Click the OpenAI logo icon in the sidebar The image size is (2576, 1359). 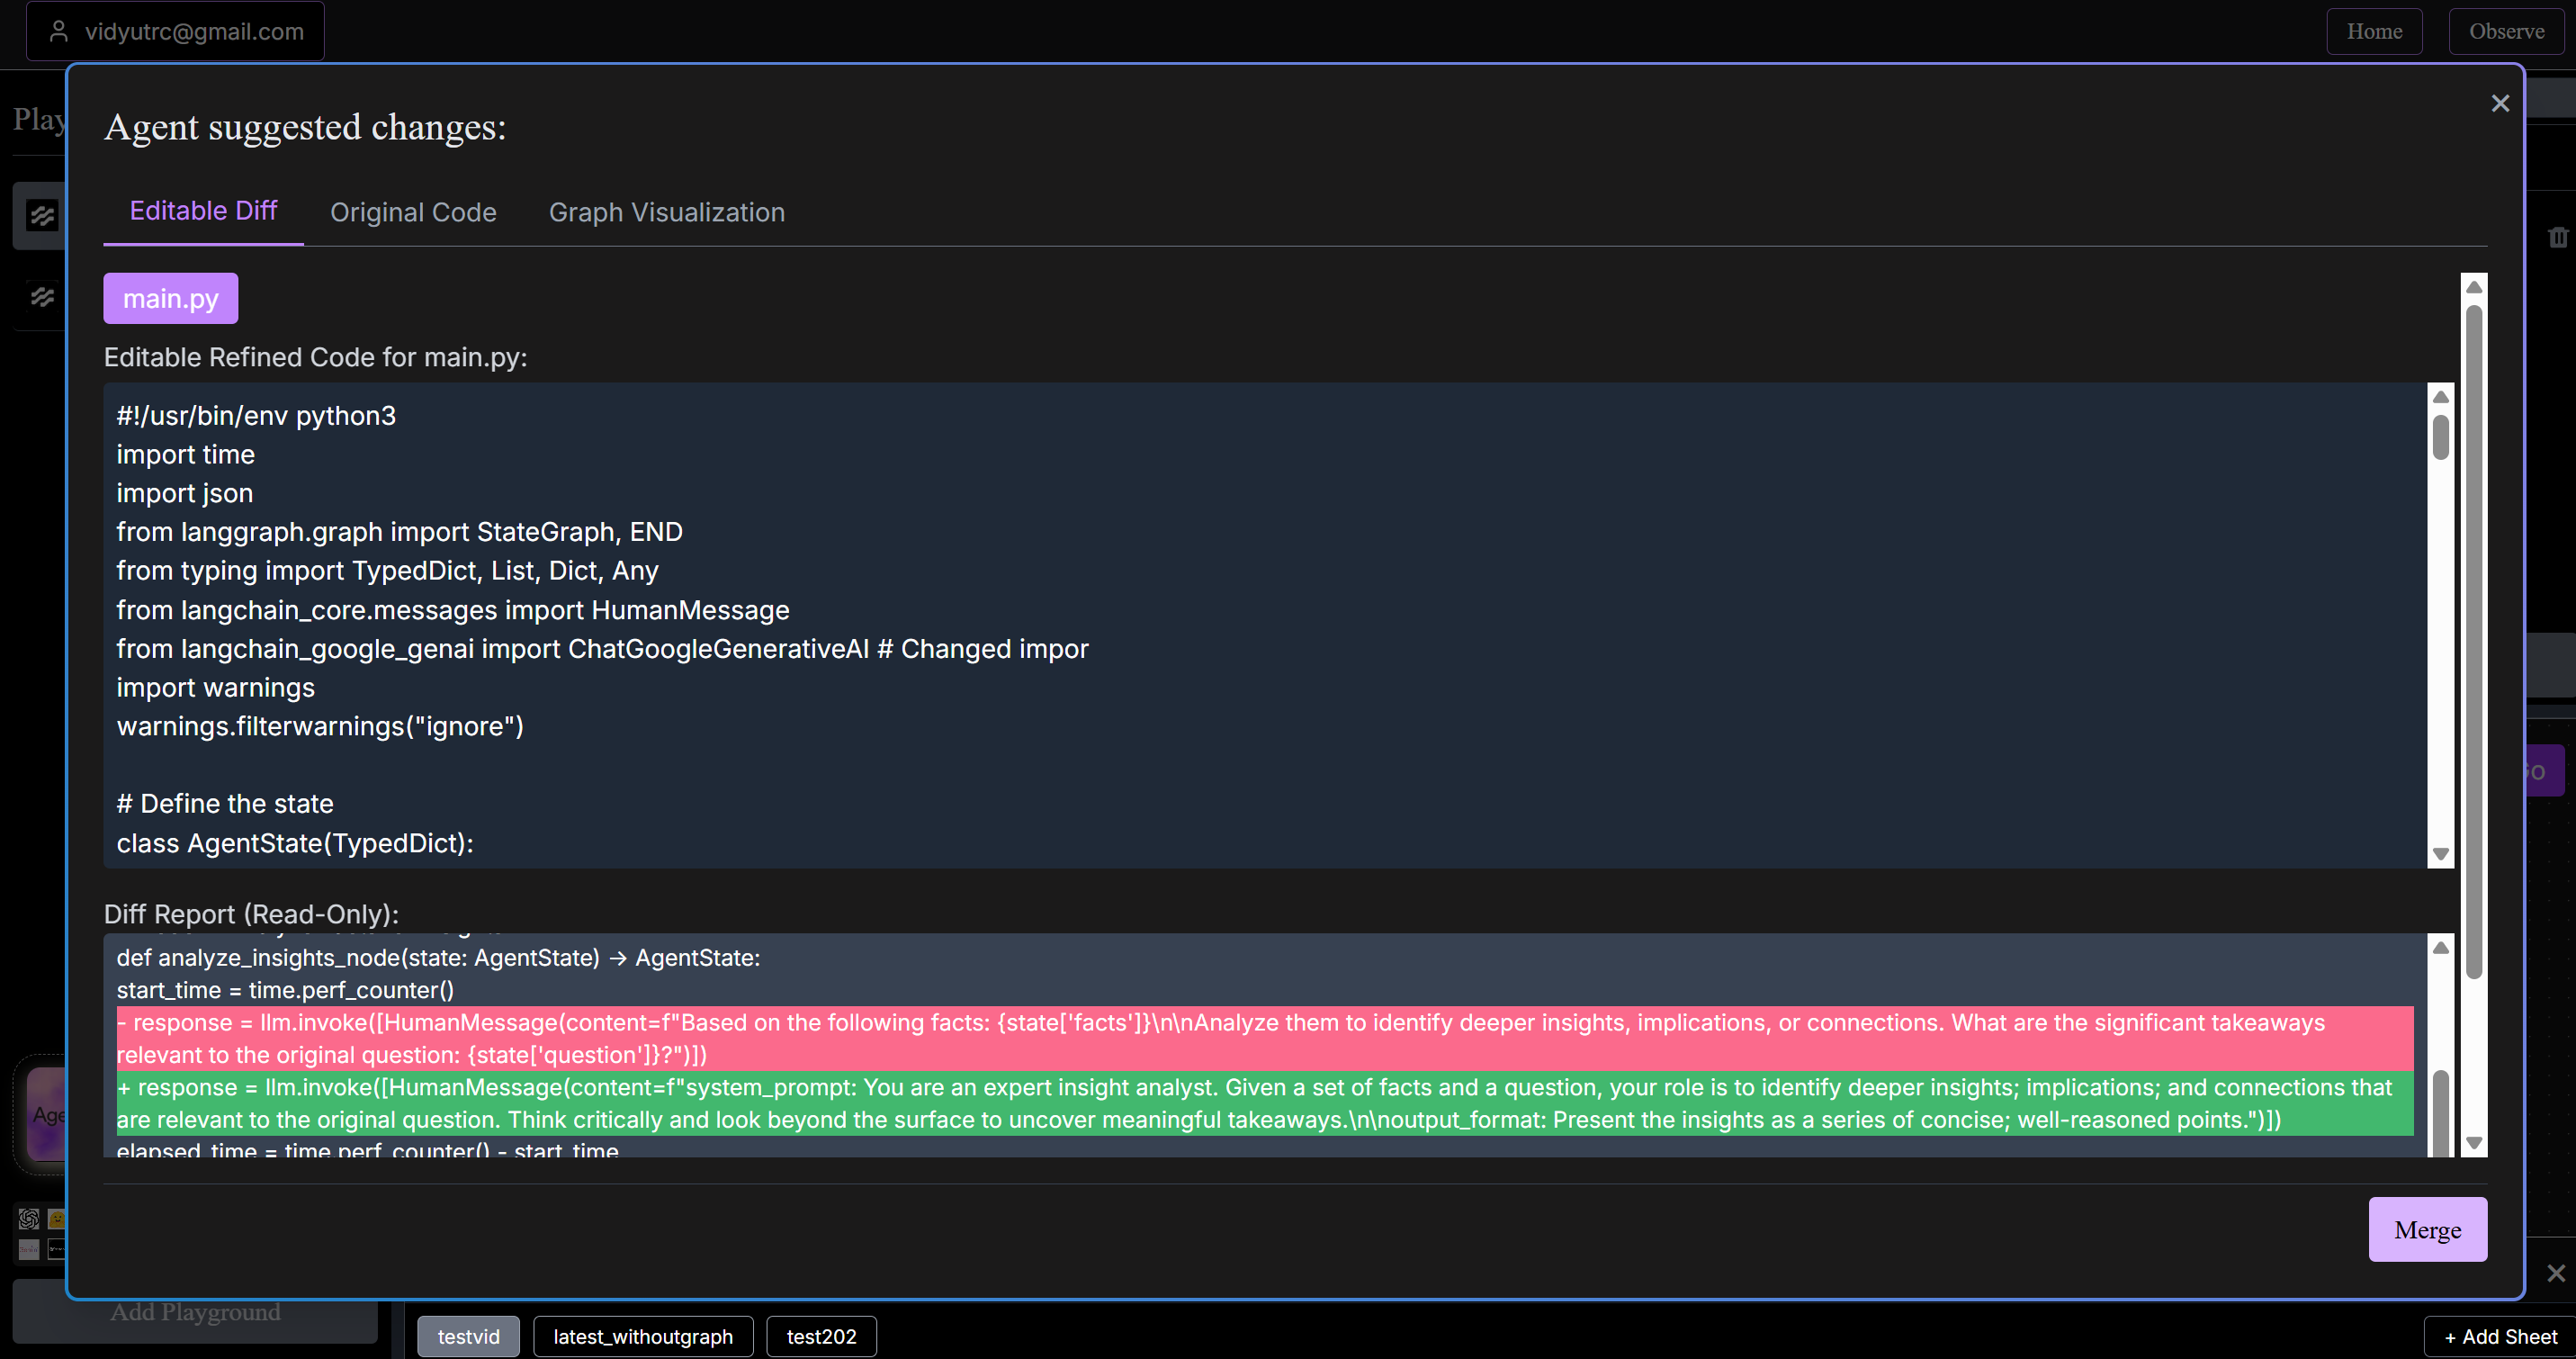pos(29,1218)
